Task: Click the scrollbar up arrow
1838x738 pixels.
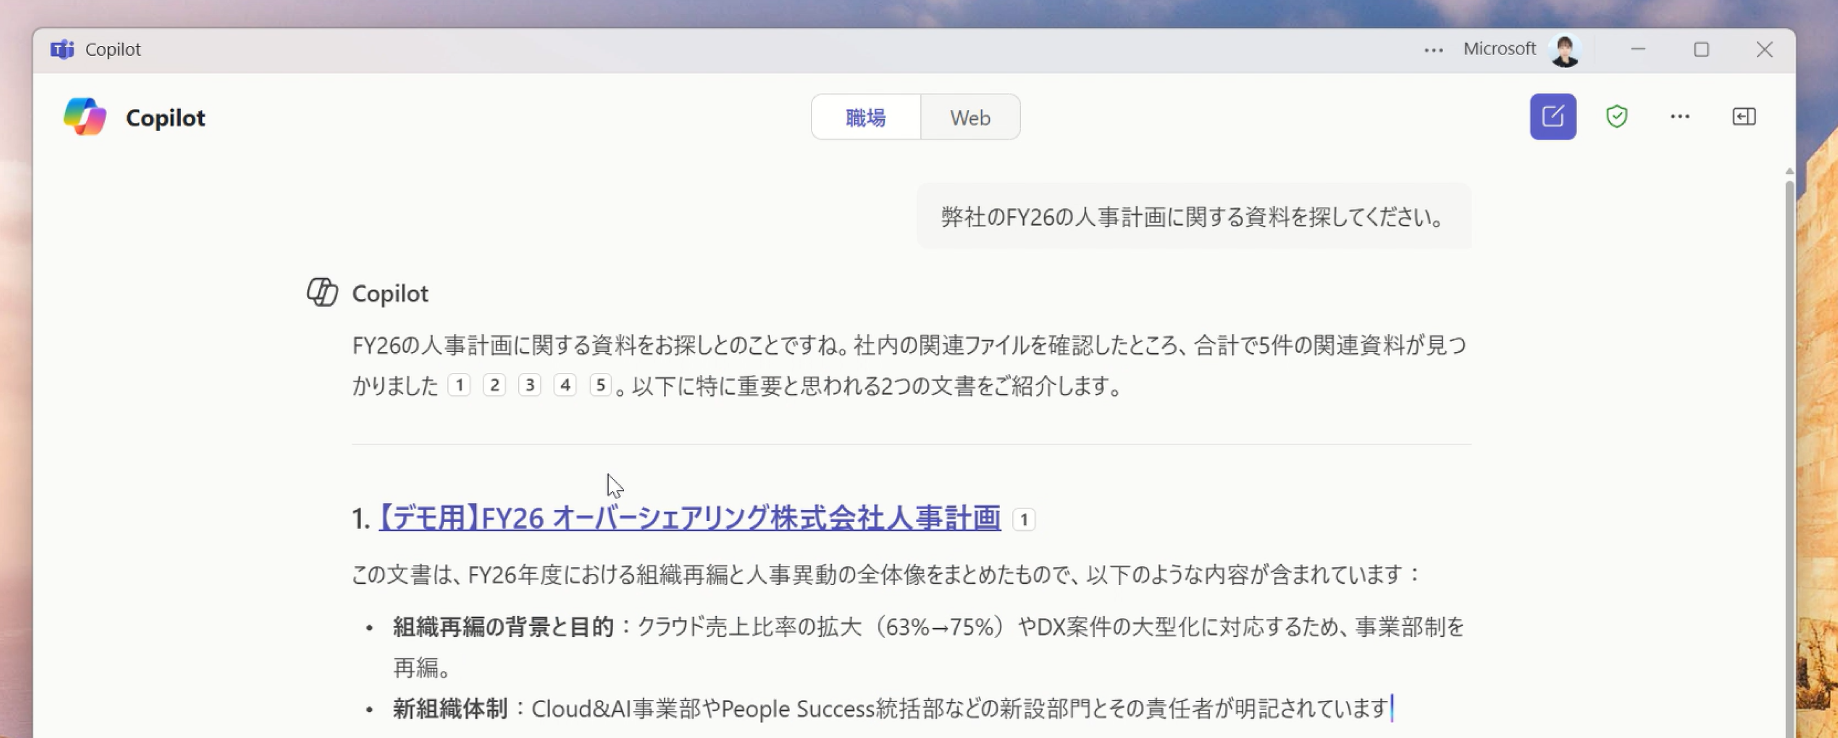Action: [1790, 172]
